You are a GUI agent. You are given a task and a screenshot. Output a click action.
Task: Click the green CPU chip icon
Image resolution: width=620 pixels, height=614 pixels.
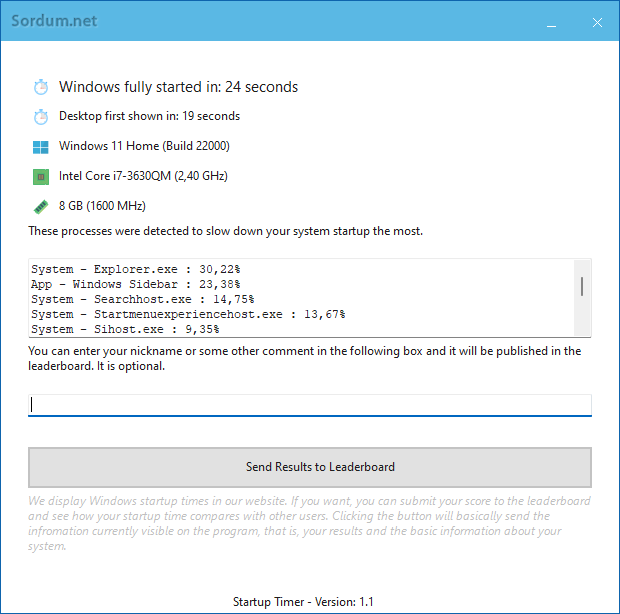41,177
